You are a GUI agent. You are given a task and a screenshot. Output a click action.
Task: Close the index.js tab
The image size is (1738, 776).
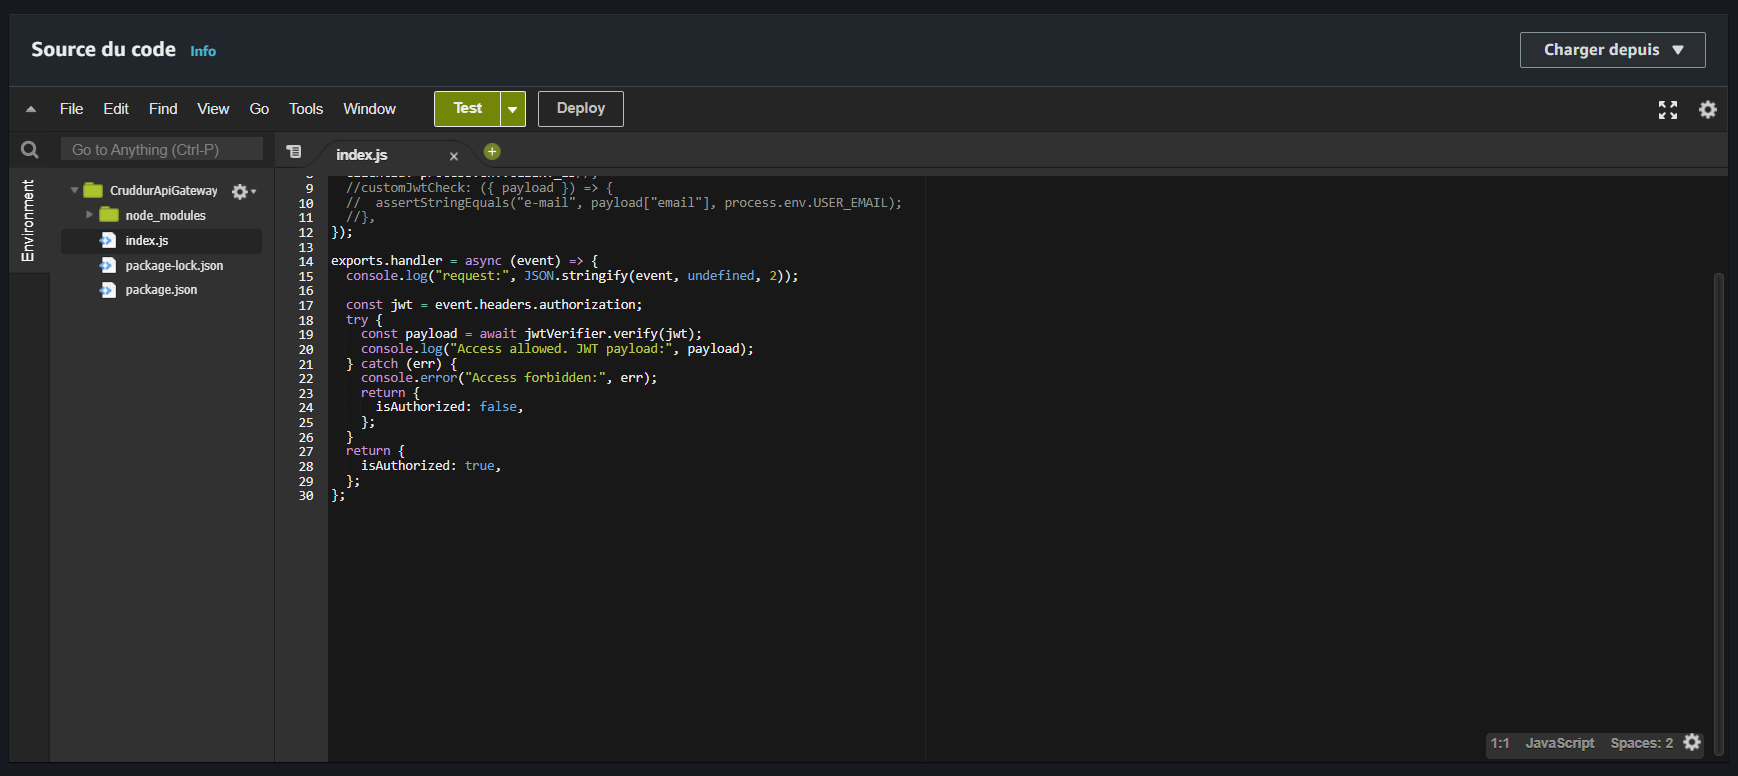click(454, 156)
